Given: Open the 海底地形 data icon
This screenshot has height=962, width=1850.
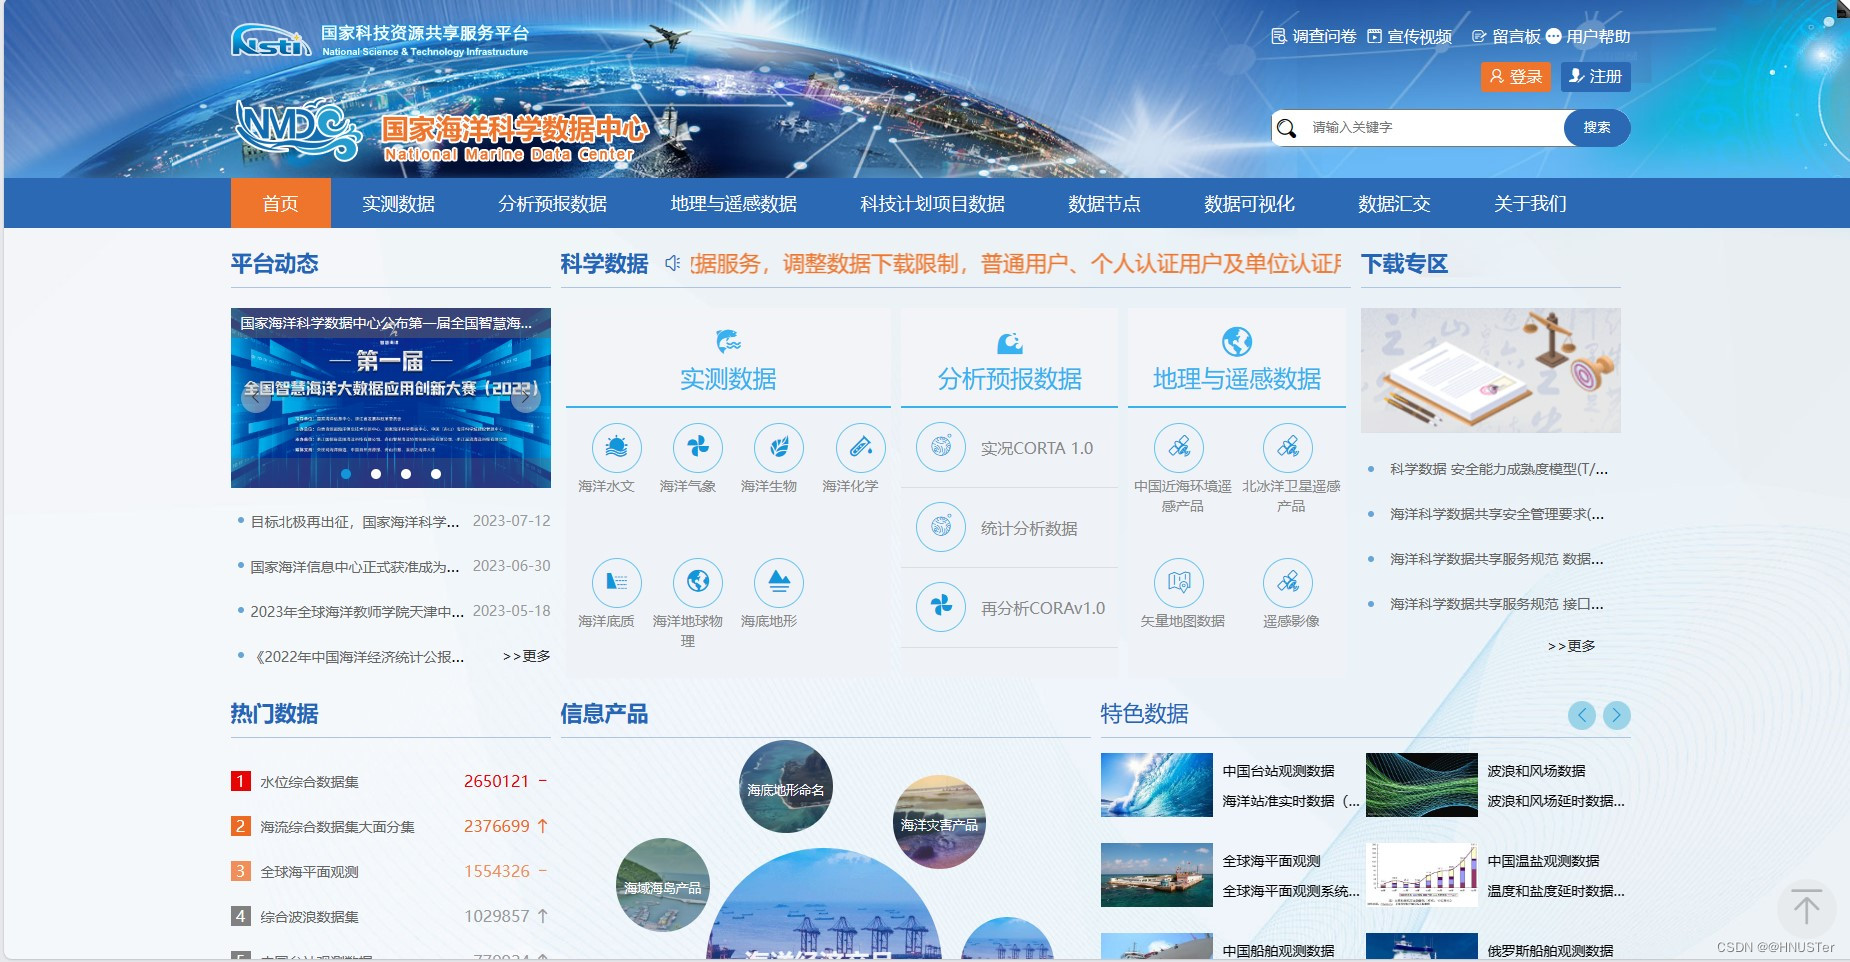Looking at the screenshot, I should pyautogui.click(x=779, y=582).
